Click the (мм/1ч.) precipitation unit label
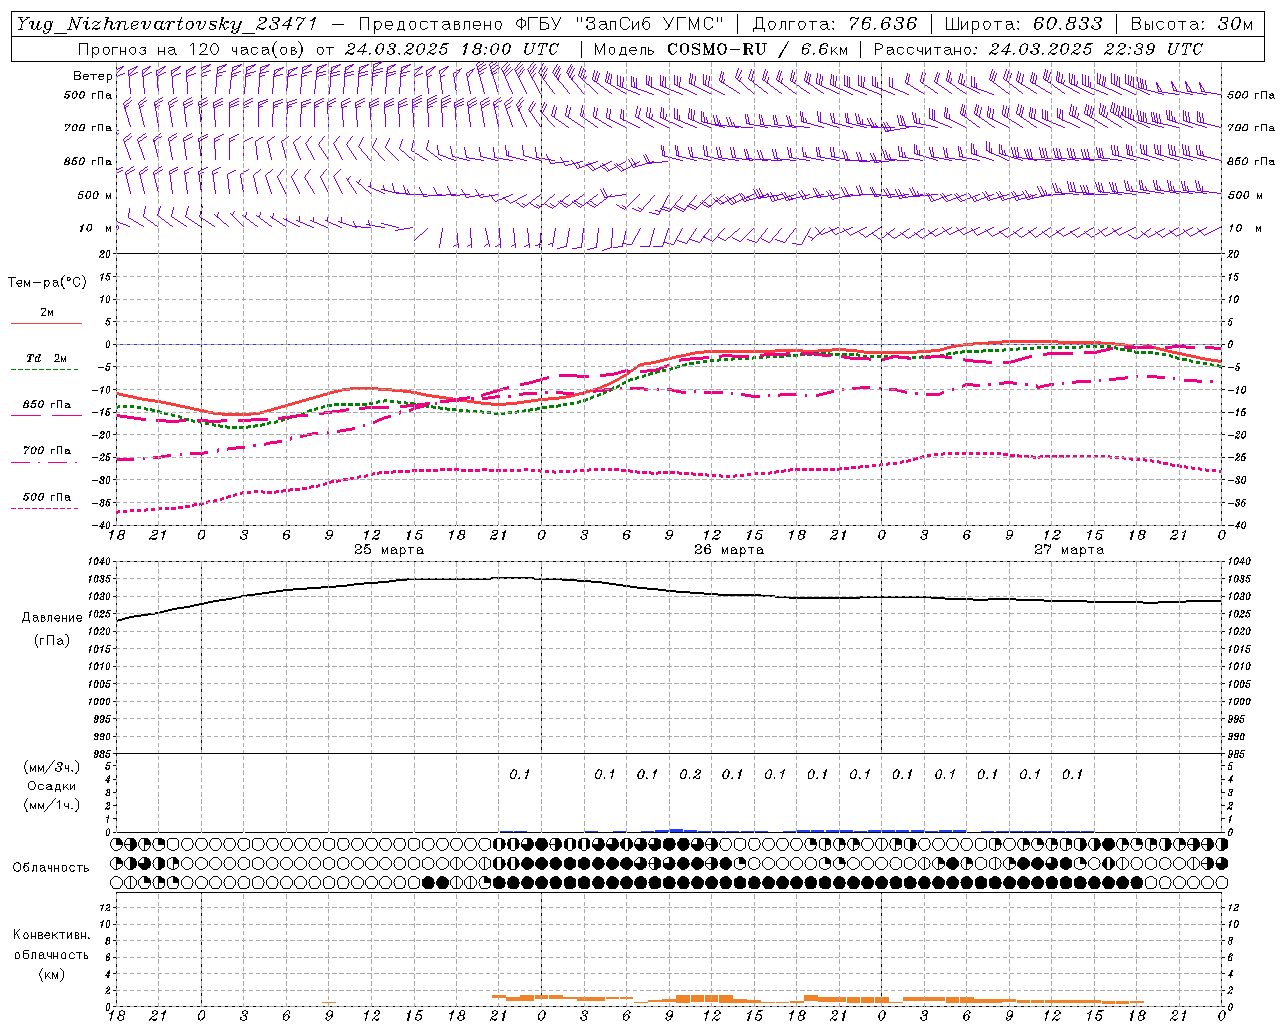Screen dimensions: 1280x1024 click(52, 805)
